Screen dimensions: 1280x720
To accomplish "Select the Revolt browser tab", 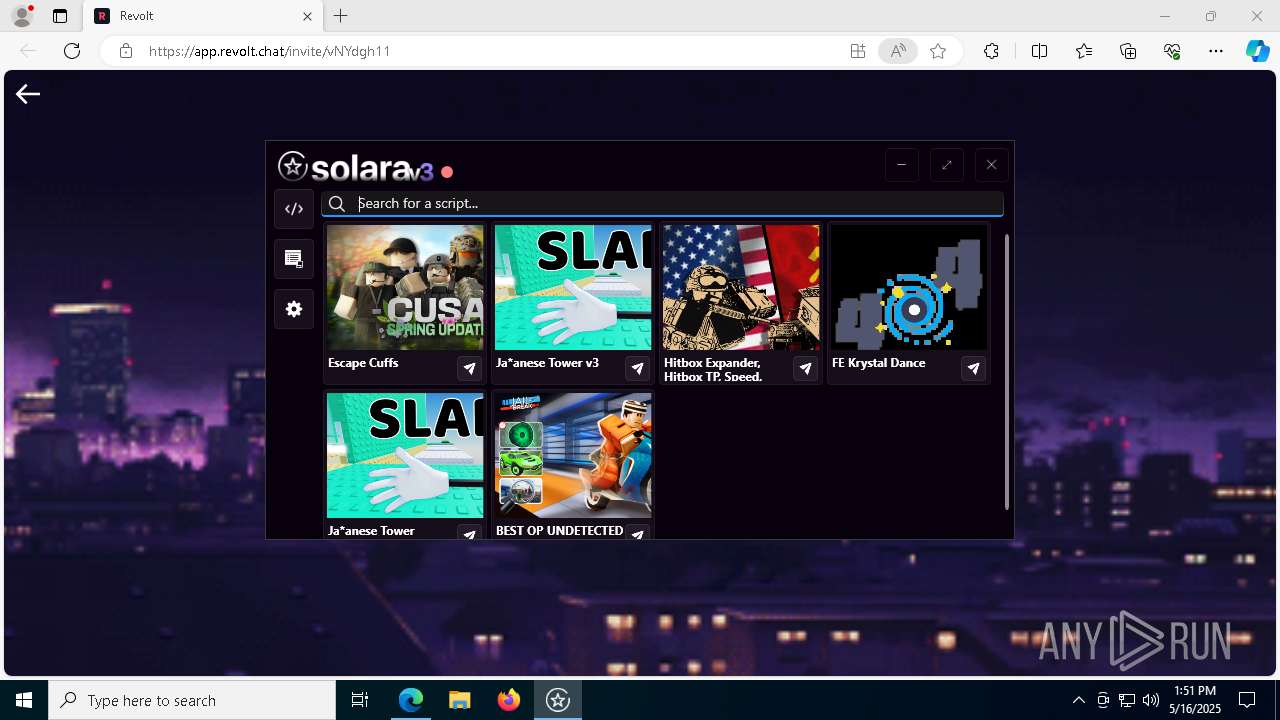I will [202, 16].
